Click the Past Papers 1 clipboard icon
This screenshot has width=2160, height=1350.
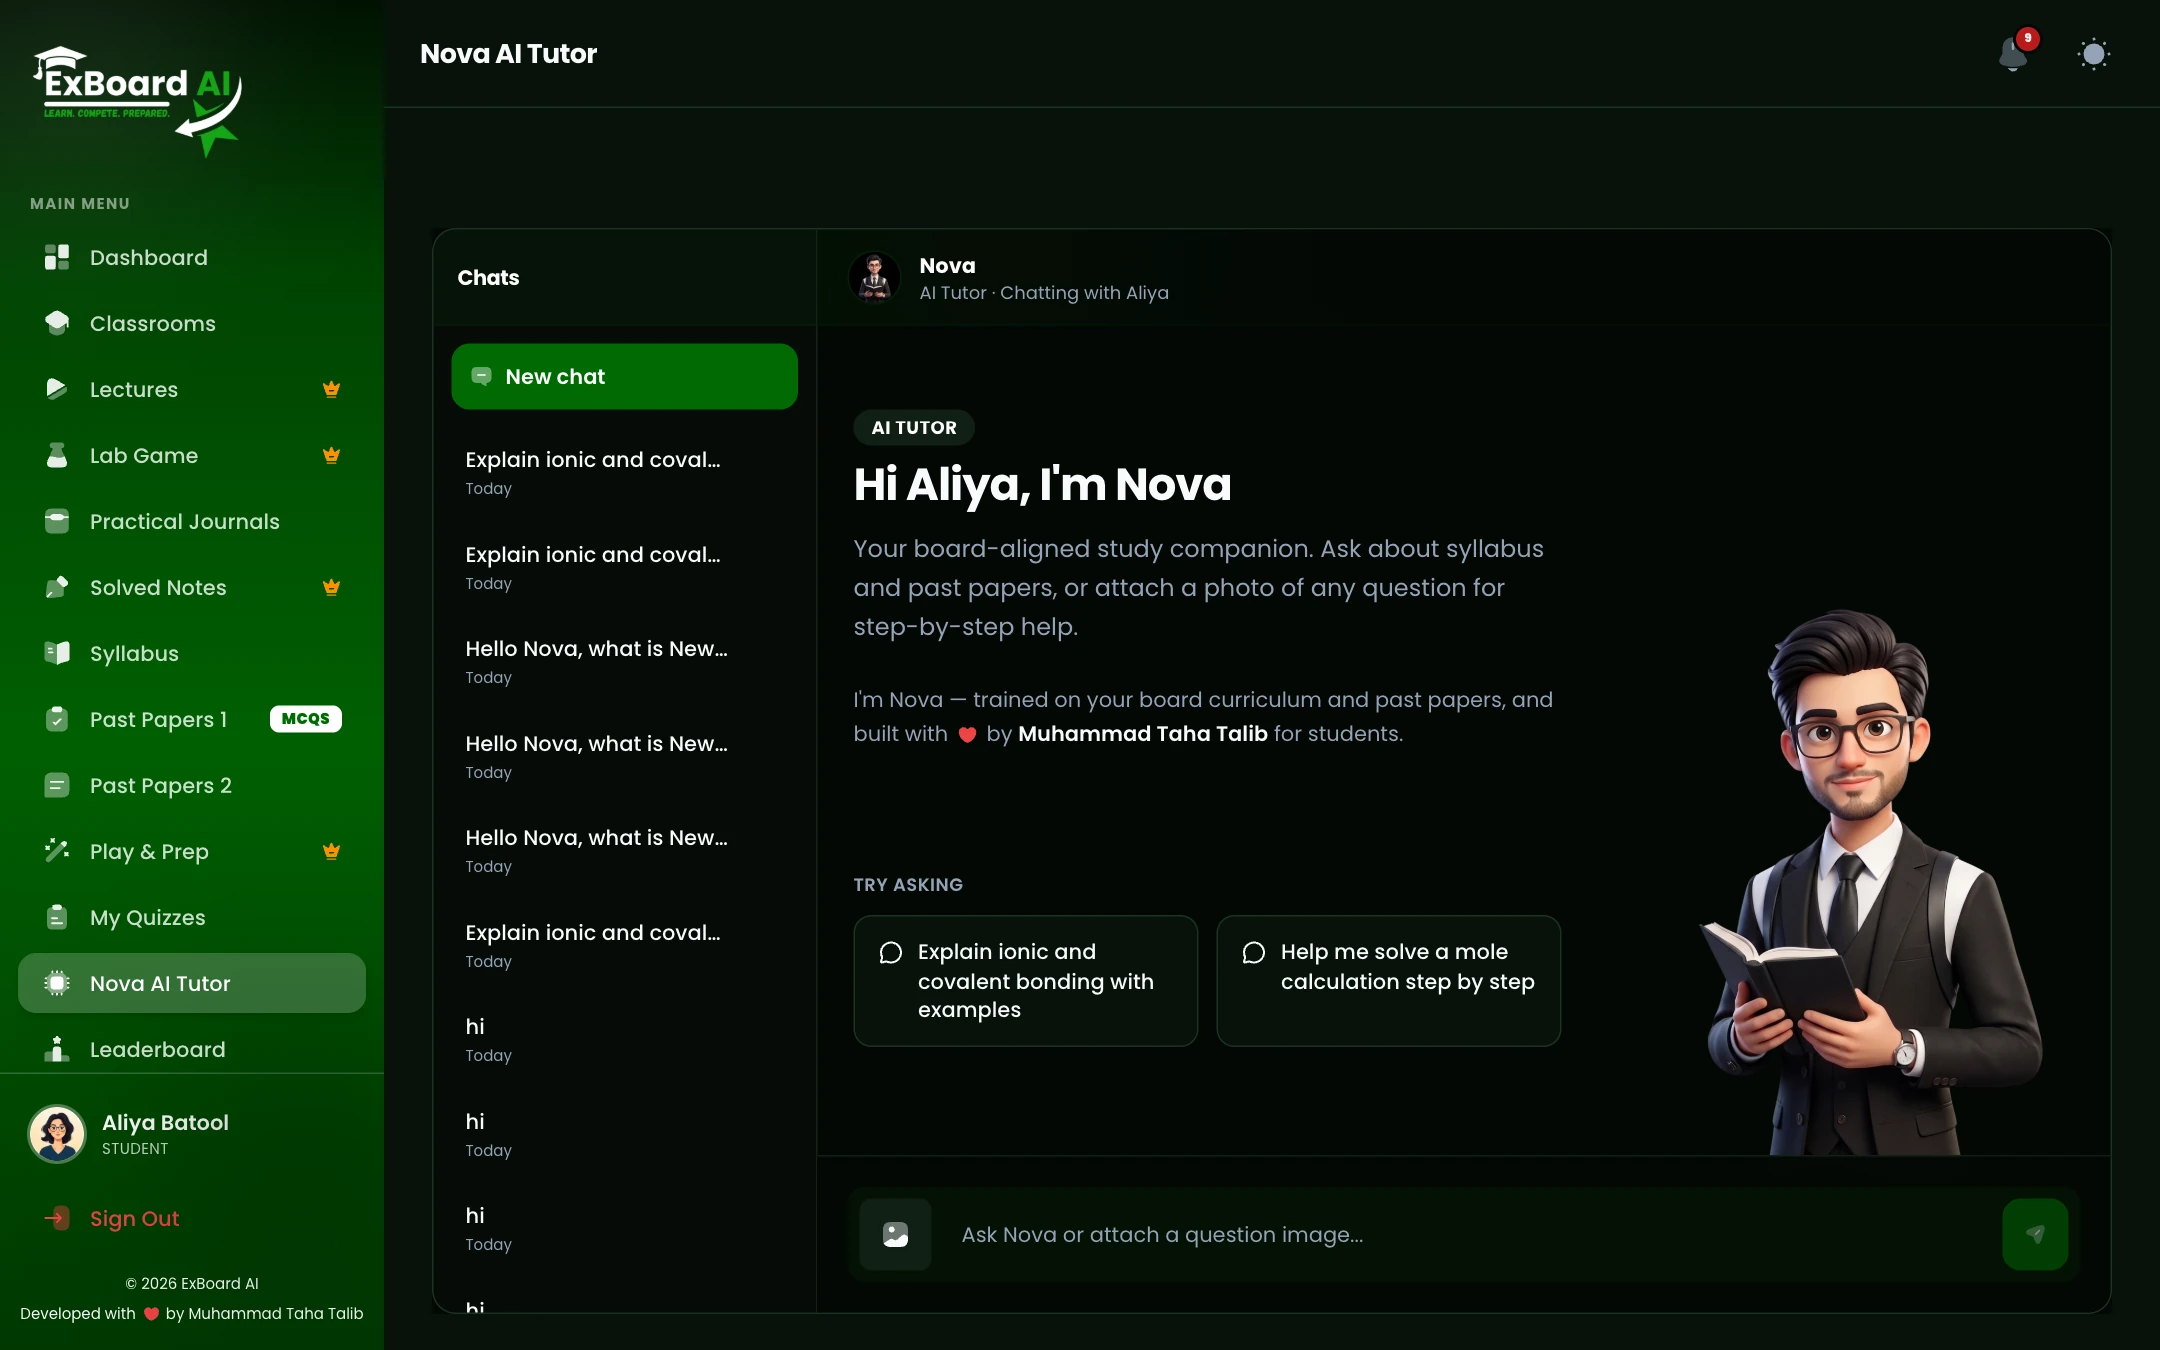tap(57, 719)
